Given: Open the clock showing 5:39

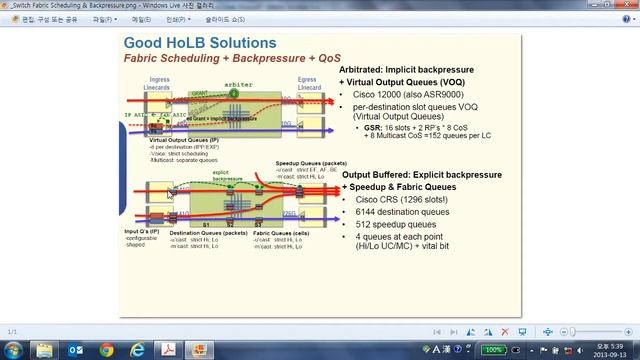Looking at the screenshot, I should click(x=610, y=350).
